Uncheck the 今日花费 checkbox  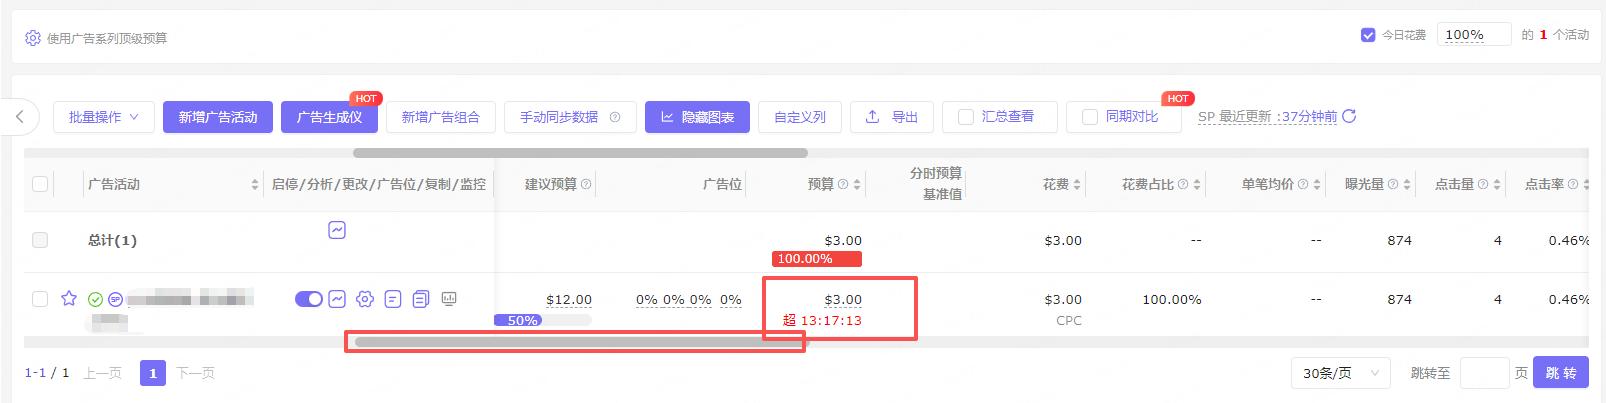point(1368,35)
